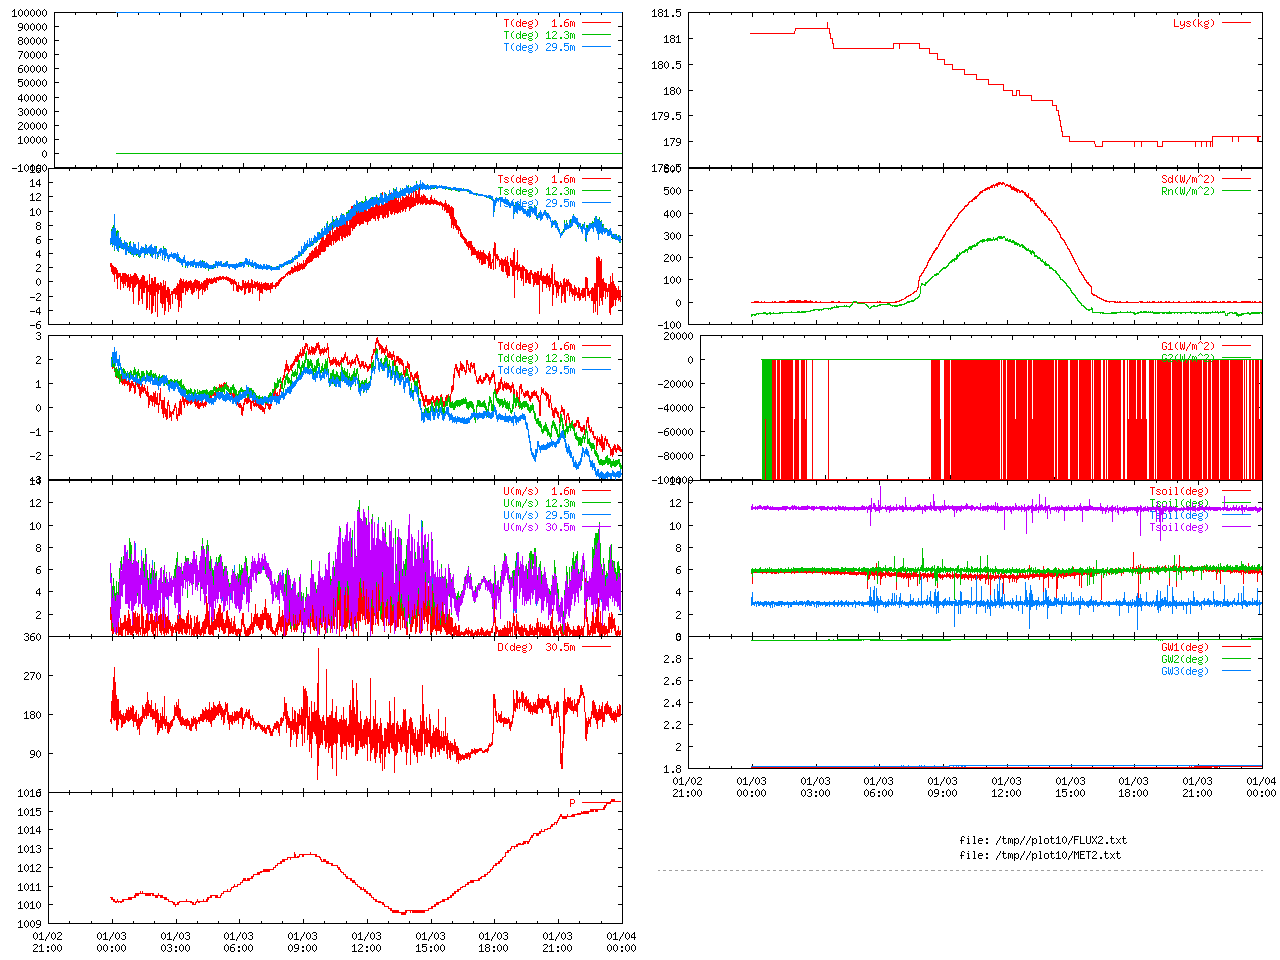Click the file path ending MET2.txt
Viewport: 1280px width, 960px height.
coord(1040,856)
